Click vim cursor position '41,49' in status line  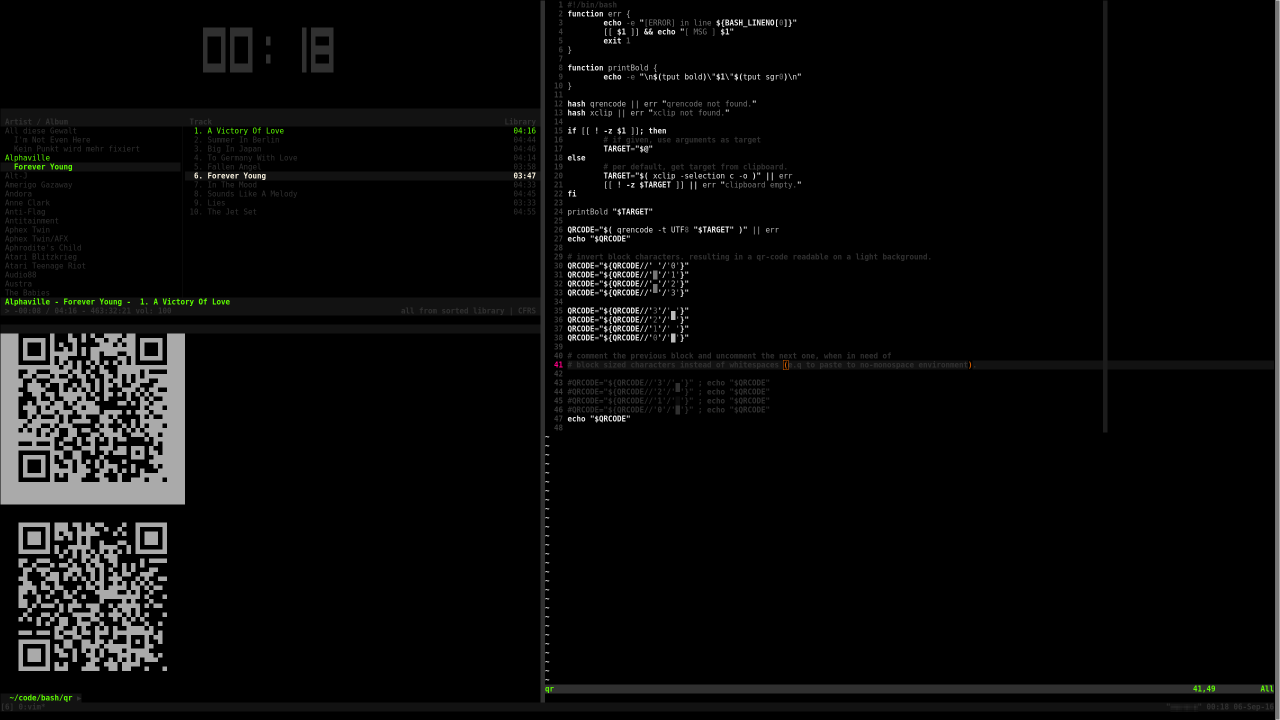(1204, 689)
